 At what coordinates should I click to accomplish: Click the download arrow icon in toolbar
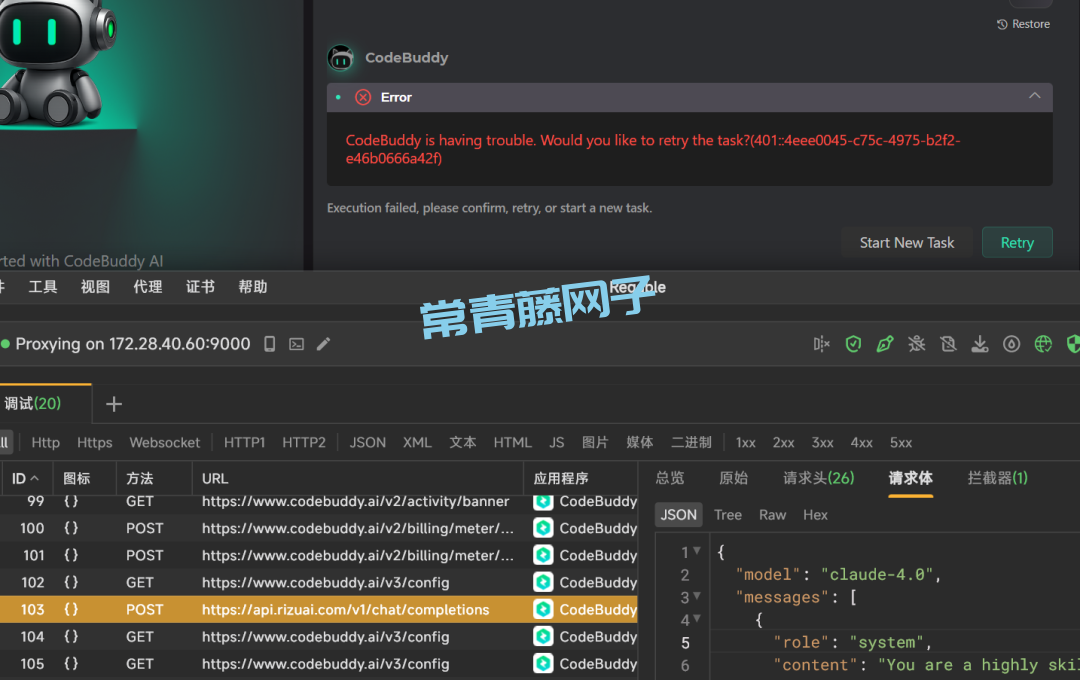tap(980, 344)
